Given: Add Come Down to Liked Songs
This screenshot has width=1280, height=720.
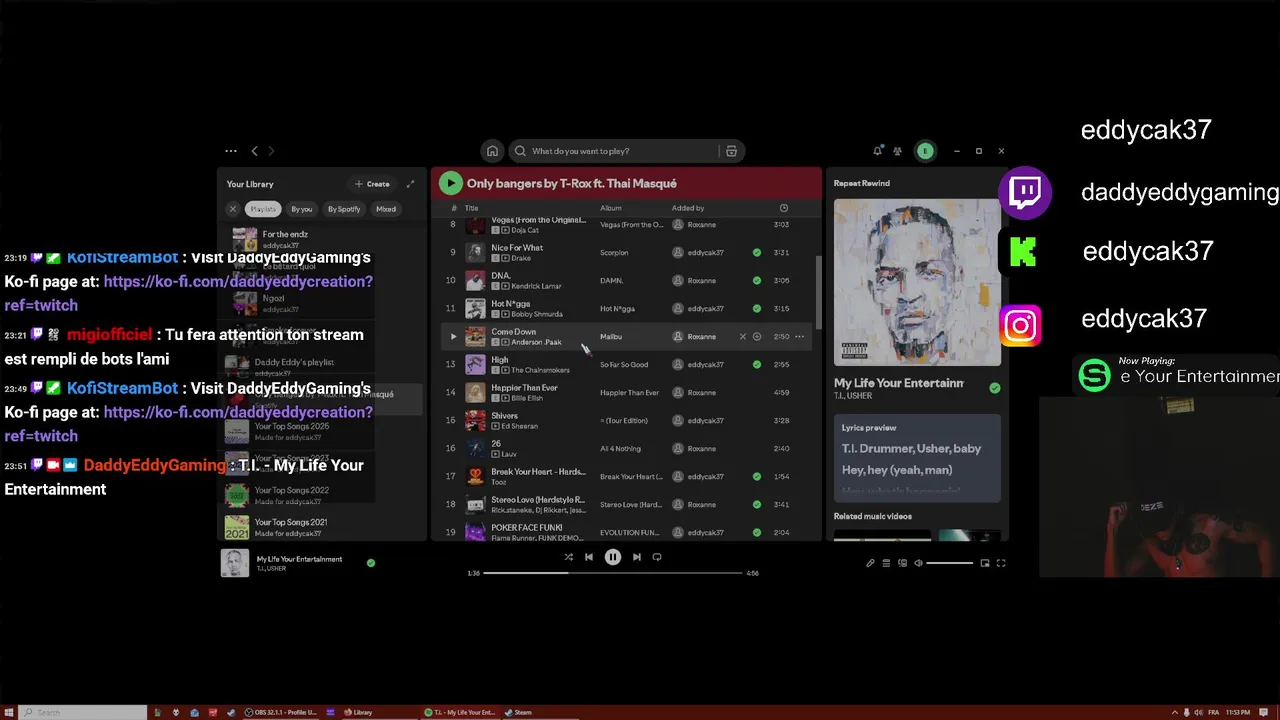Looking at the screenshot, I should (x=757, y=337).
